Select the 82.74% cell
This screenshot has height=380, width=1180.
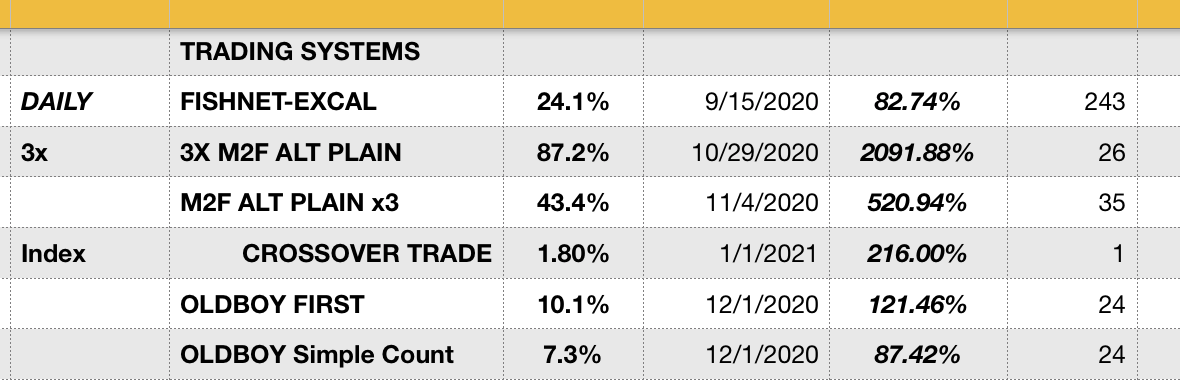(x=918, y=101)
